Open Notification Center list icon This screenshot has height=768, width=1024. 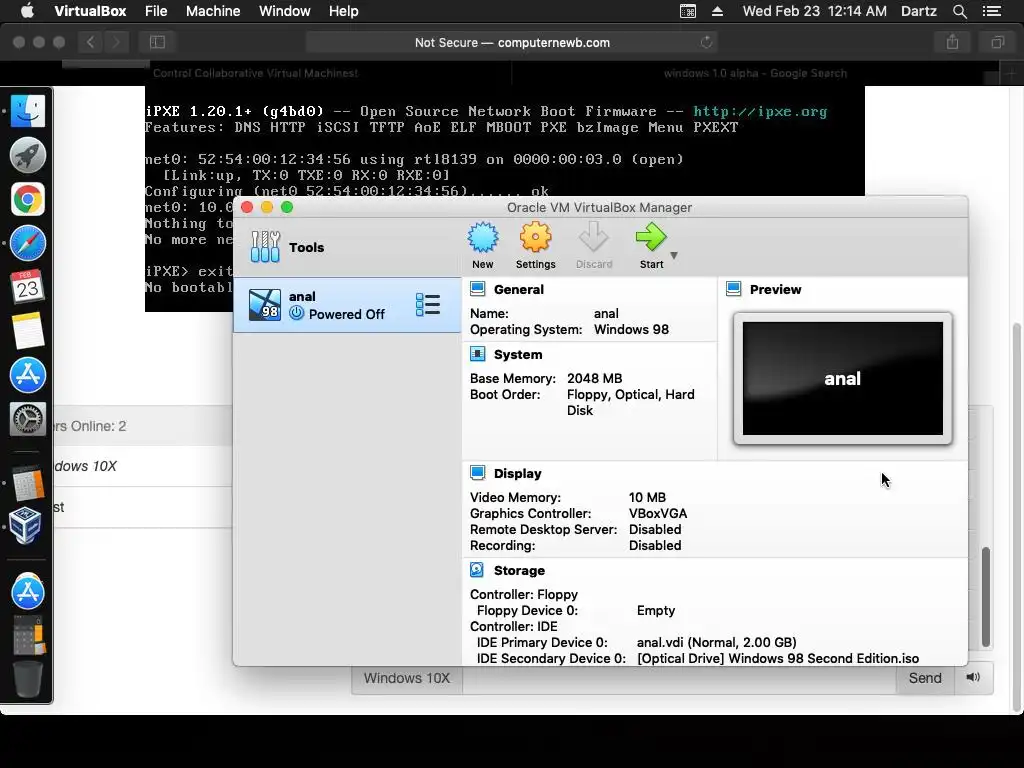coord(991,11)
